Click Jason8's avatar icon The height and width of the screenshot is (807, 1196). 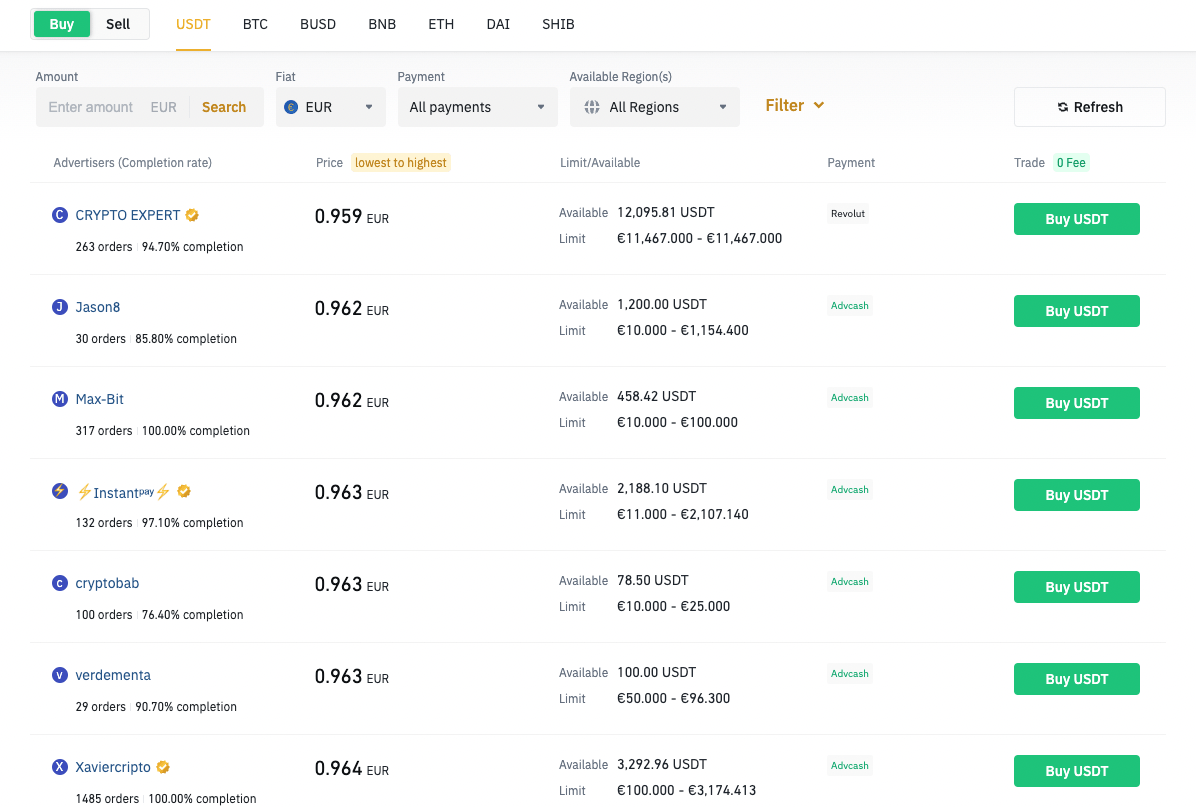click(x=60, y=307)
